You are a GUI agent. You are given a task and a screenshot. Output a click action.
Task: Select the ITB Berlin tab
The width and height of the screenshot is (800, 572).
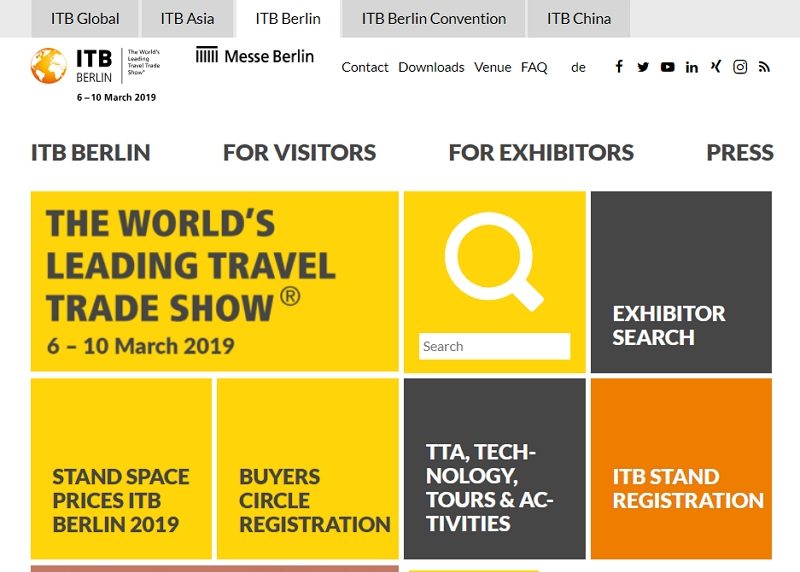(x=288, y=19)
